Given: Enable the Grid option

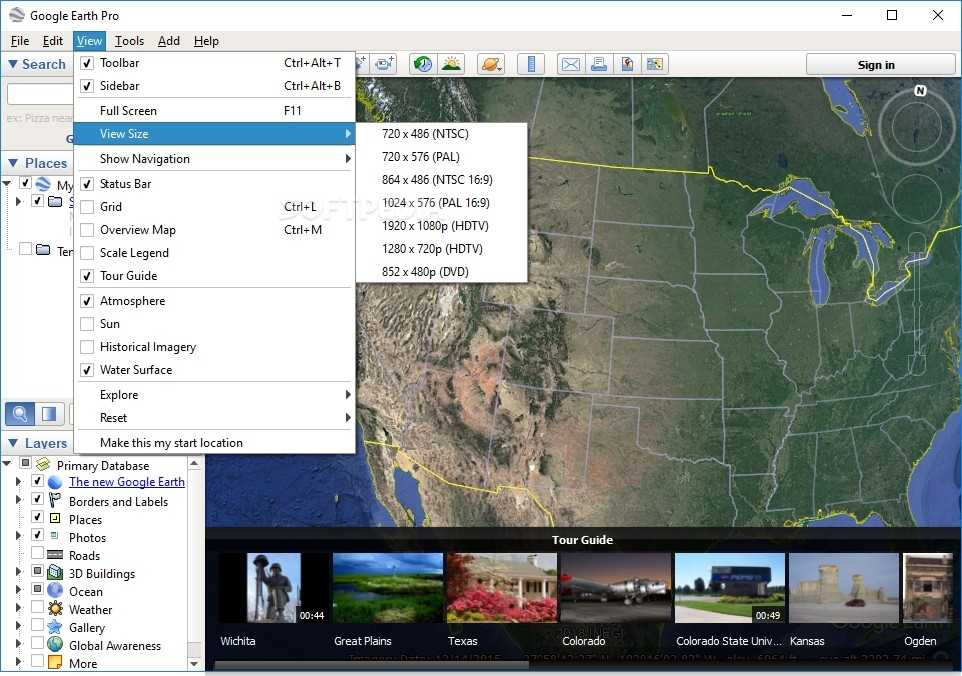Looking at the screenshot, I should click(87, 207).
